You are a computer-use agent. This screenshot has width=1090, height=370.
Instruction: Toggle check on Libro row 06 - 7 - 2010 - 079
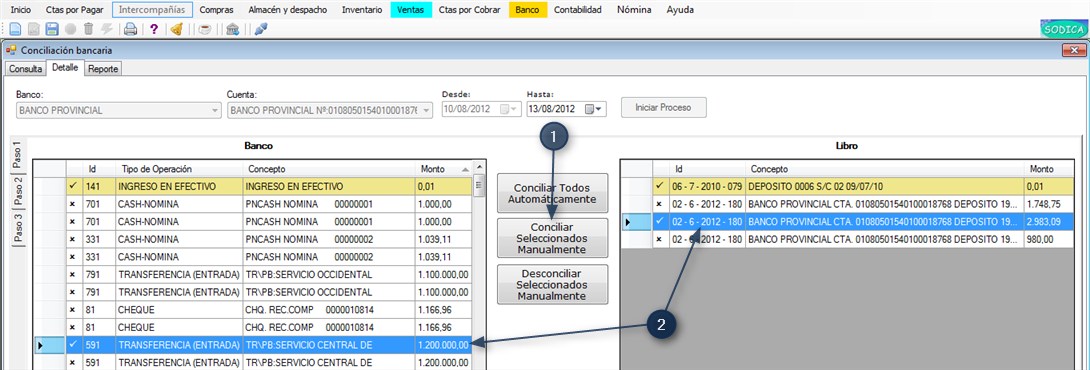(660, 186)
